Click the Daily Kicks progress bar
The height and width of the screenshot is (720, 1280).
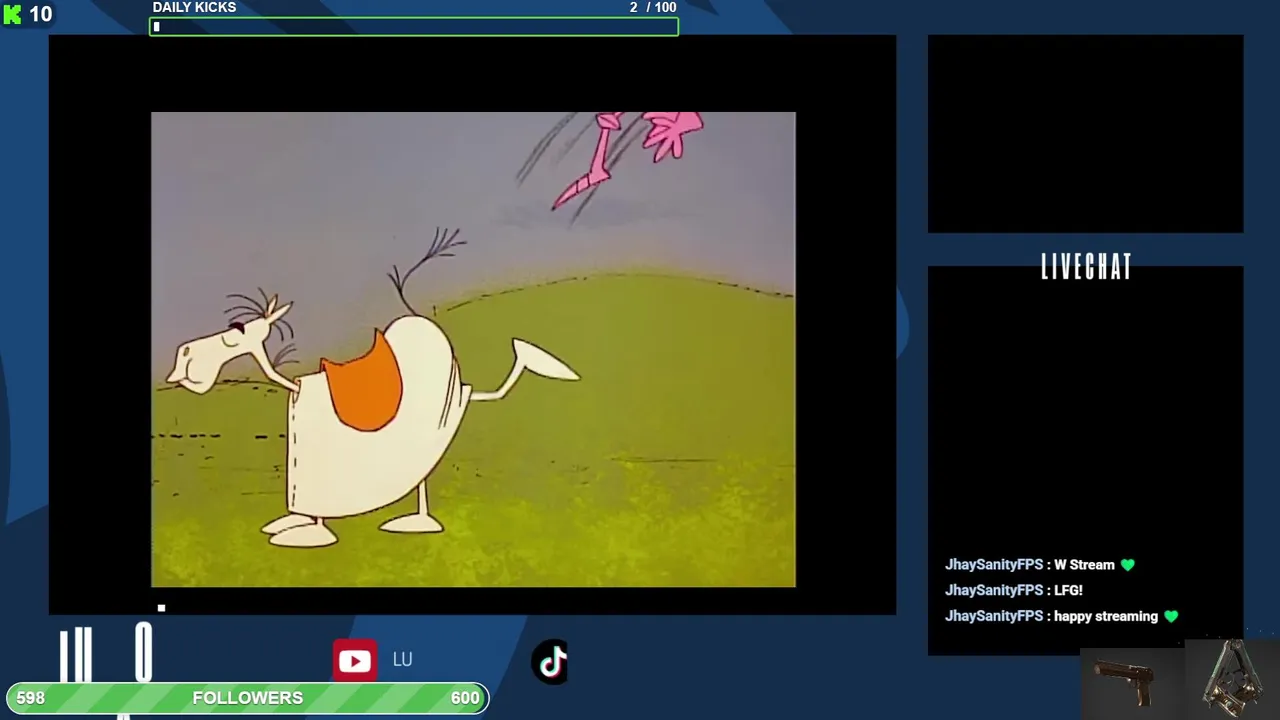pos(414,27)
